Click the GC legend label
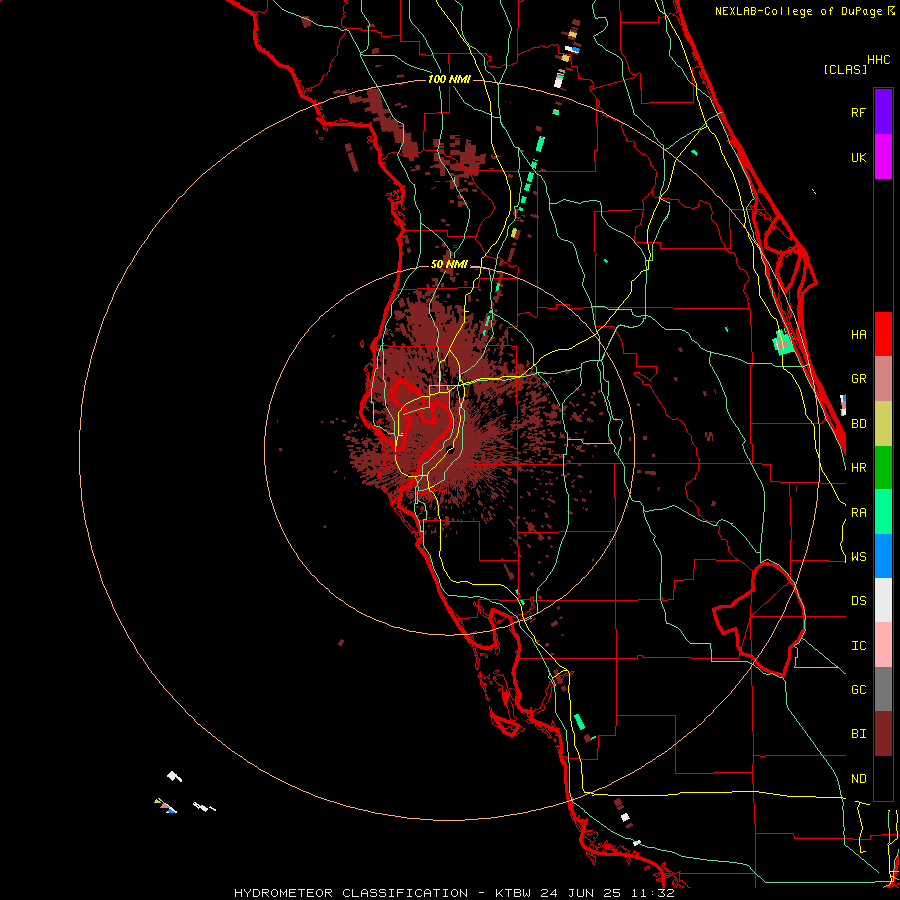Image resolution: width=900 pixels, height=900 pixels. pos(858,690)
